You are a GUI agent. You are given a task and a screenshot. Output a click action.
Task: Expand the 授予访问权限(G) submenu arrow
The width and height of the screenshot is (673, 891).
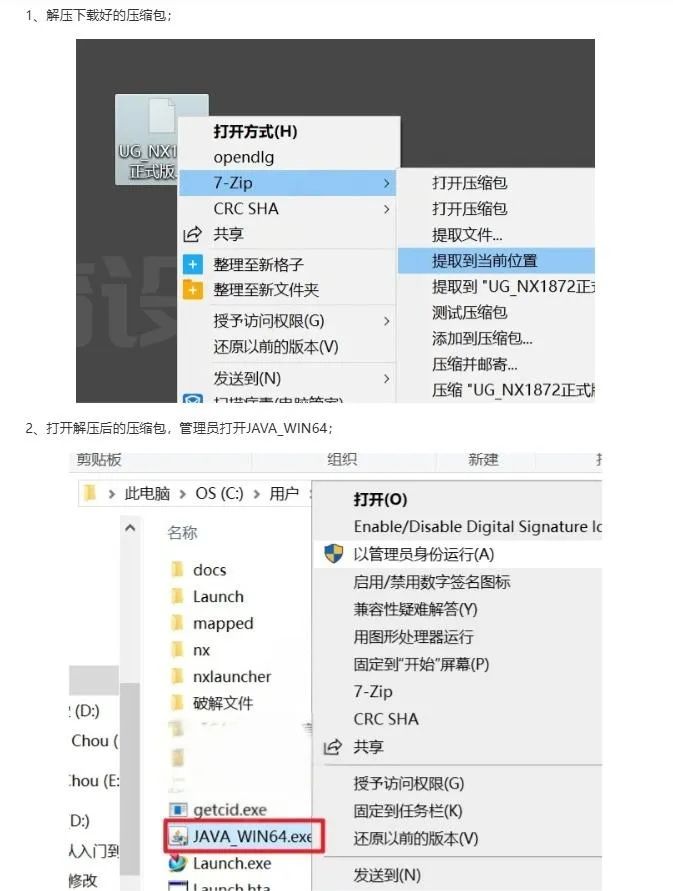click(387, 321)
